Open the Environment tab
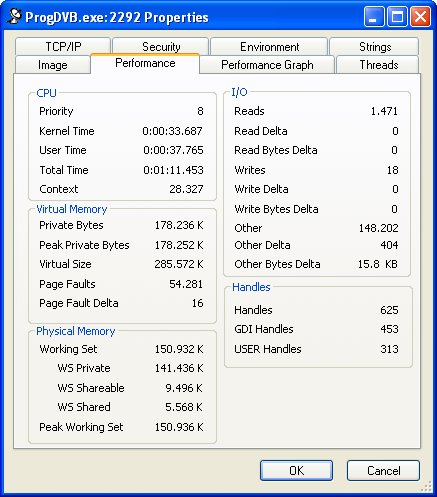 pos(269,46)
